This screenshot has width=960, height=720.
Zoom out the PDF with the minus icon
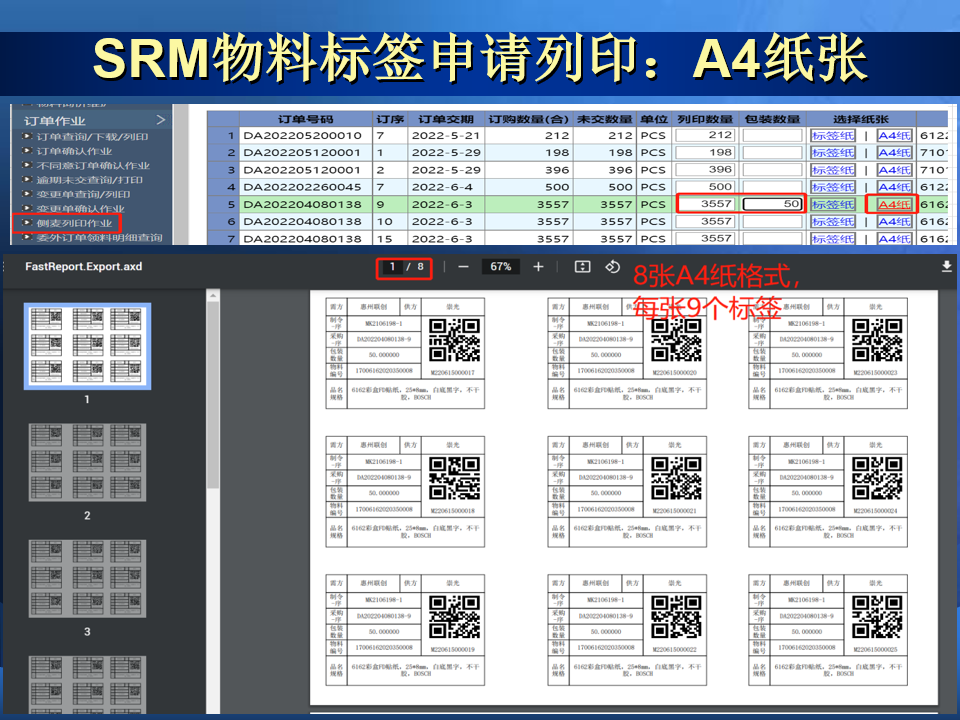coord(463,267)
